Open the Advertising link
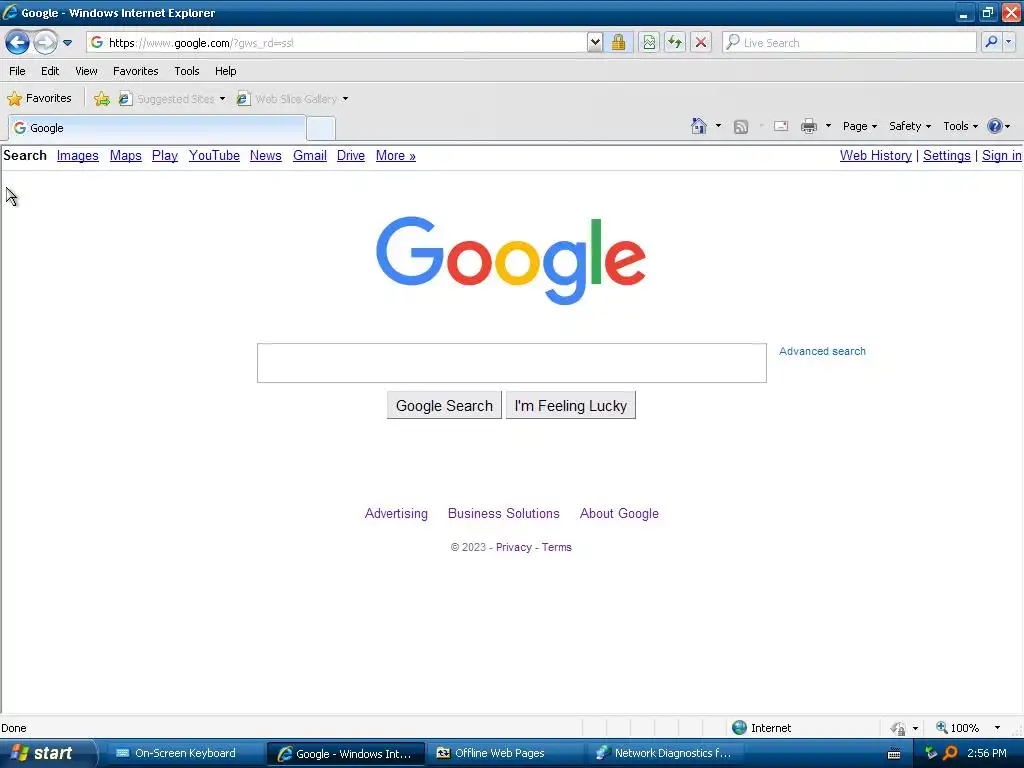This screenshot has height=768, width=1024. tap(396, 513)
